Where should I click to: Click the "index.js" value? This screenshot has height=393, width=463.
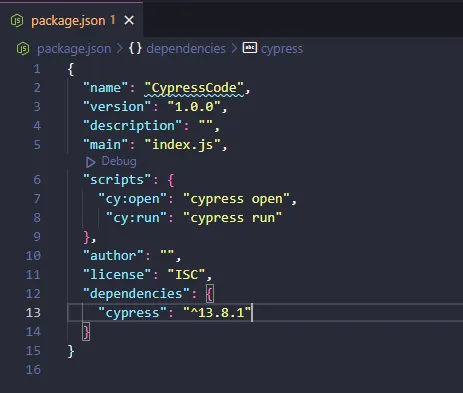coord(182,145)
